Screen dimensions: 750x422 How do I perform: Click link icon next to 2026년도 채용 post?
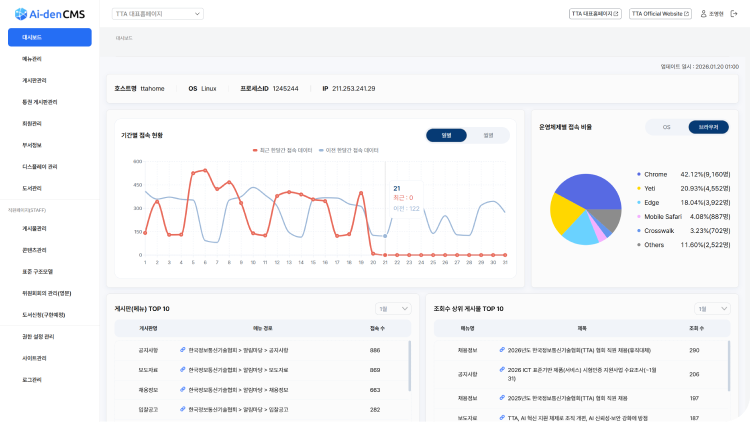tap(503, 351)
